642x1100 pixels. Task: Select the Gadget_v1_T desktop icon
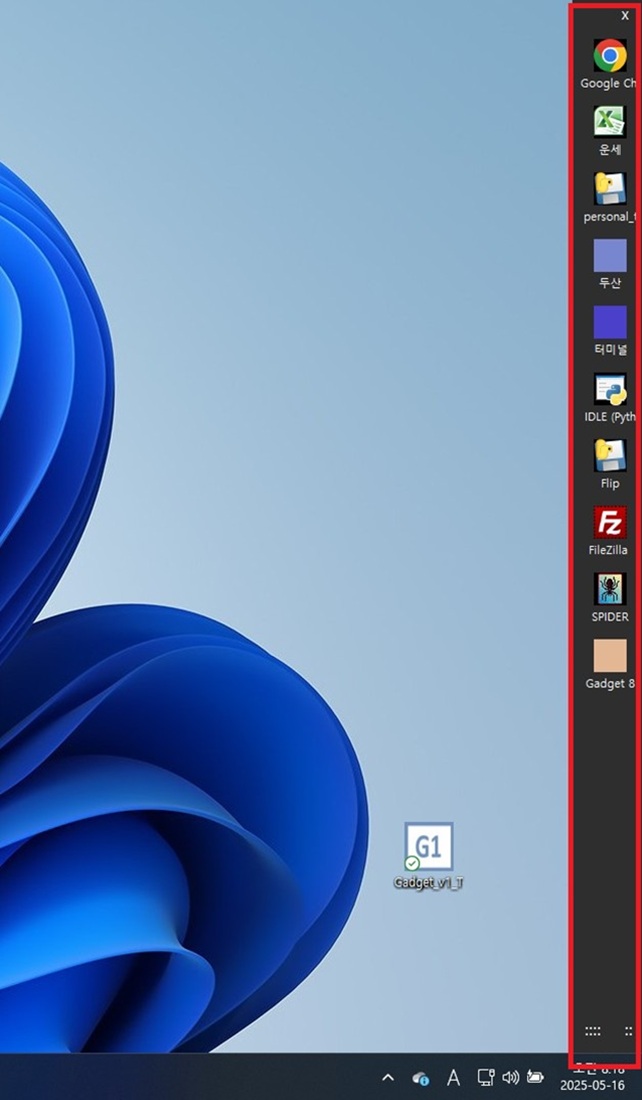(x=429, y=847)
